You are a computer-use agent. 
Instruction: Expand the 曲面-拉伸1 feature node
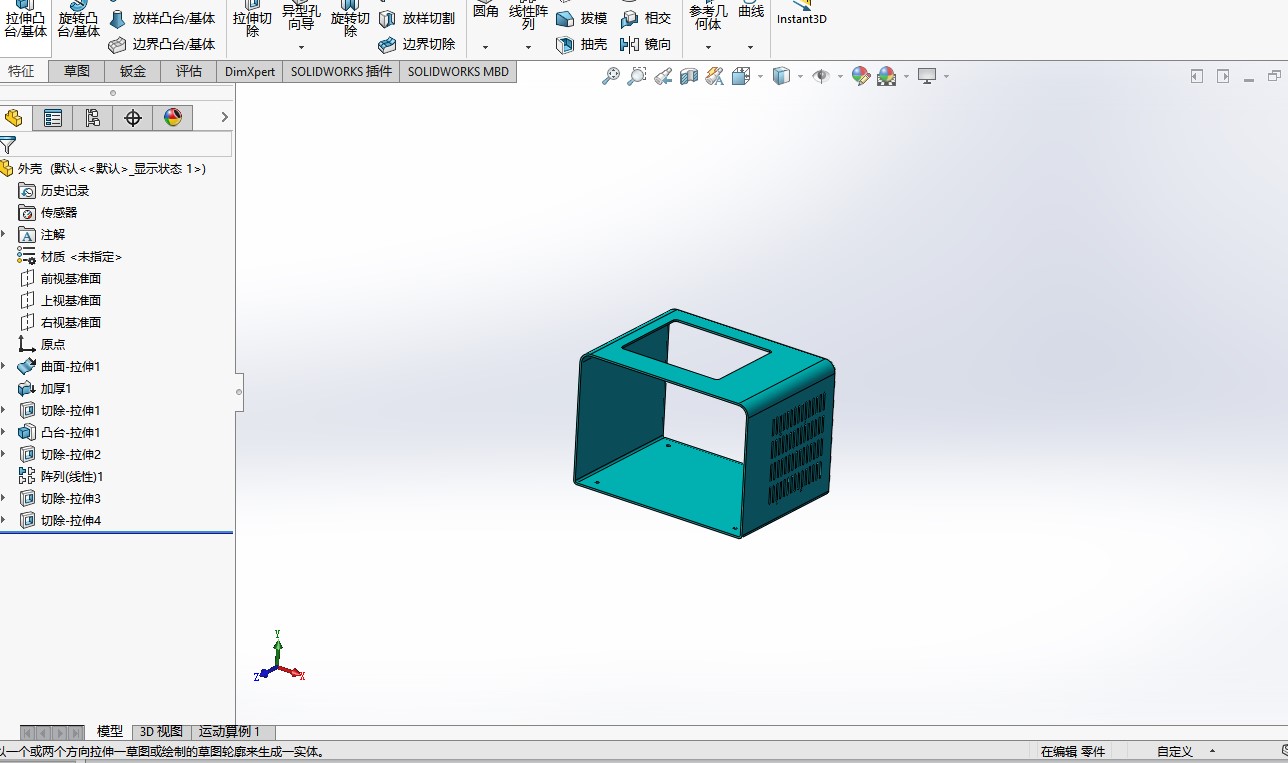click(4, 366)
